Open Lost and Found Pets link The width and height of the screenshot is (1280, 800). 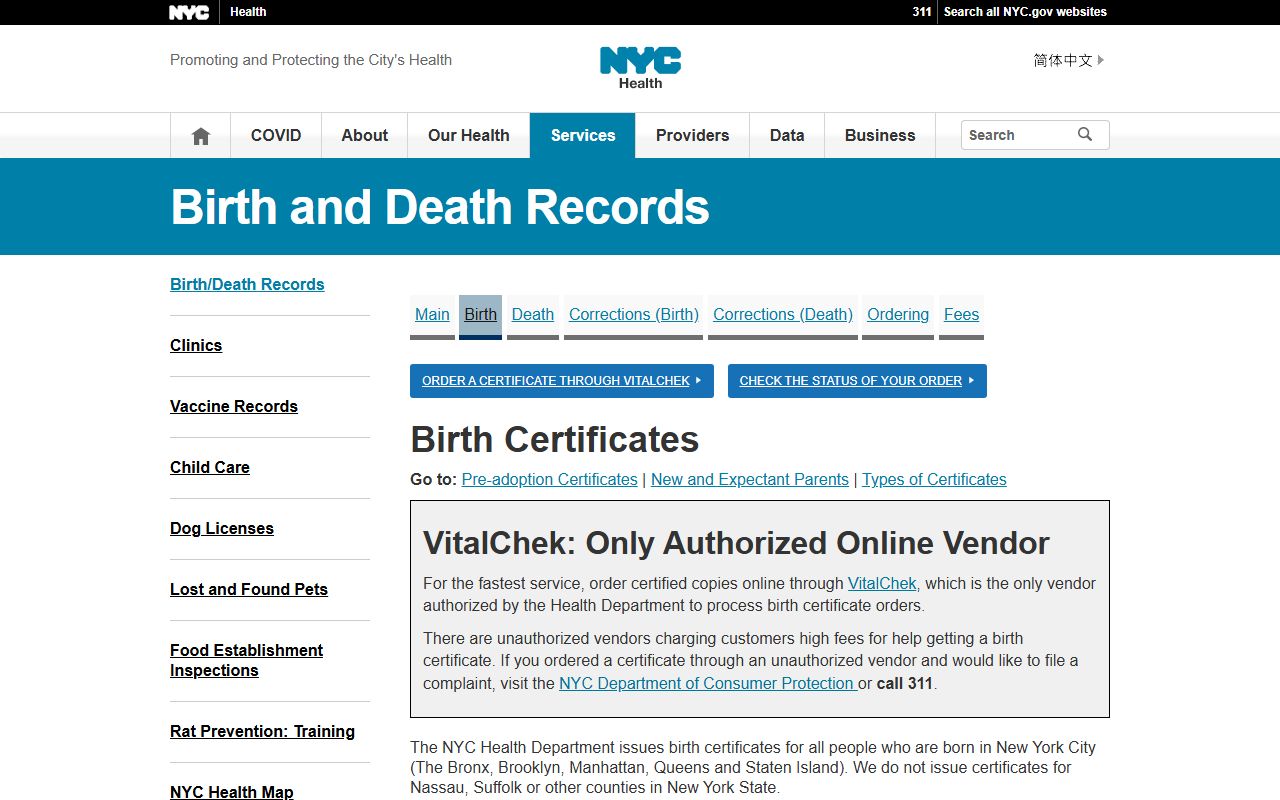tap(249, 589)
